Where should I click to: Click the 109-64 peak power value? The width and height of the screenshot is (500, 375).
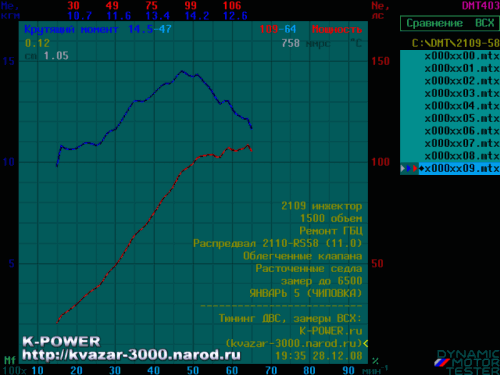[x=278, y=29]
